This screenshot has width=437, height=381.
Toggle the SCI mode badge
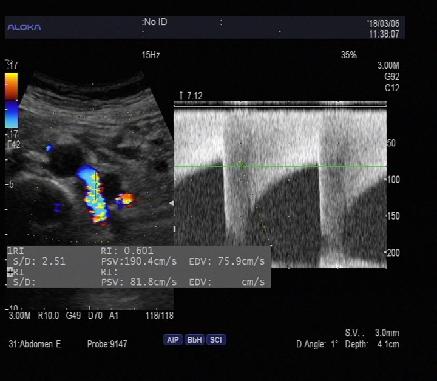tap(216, 340)
